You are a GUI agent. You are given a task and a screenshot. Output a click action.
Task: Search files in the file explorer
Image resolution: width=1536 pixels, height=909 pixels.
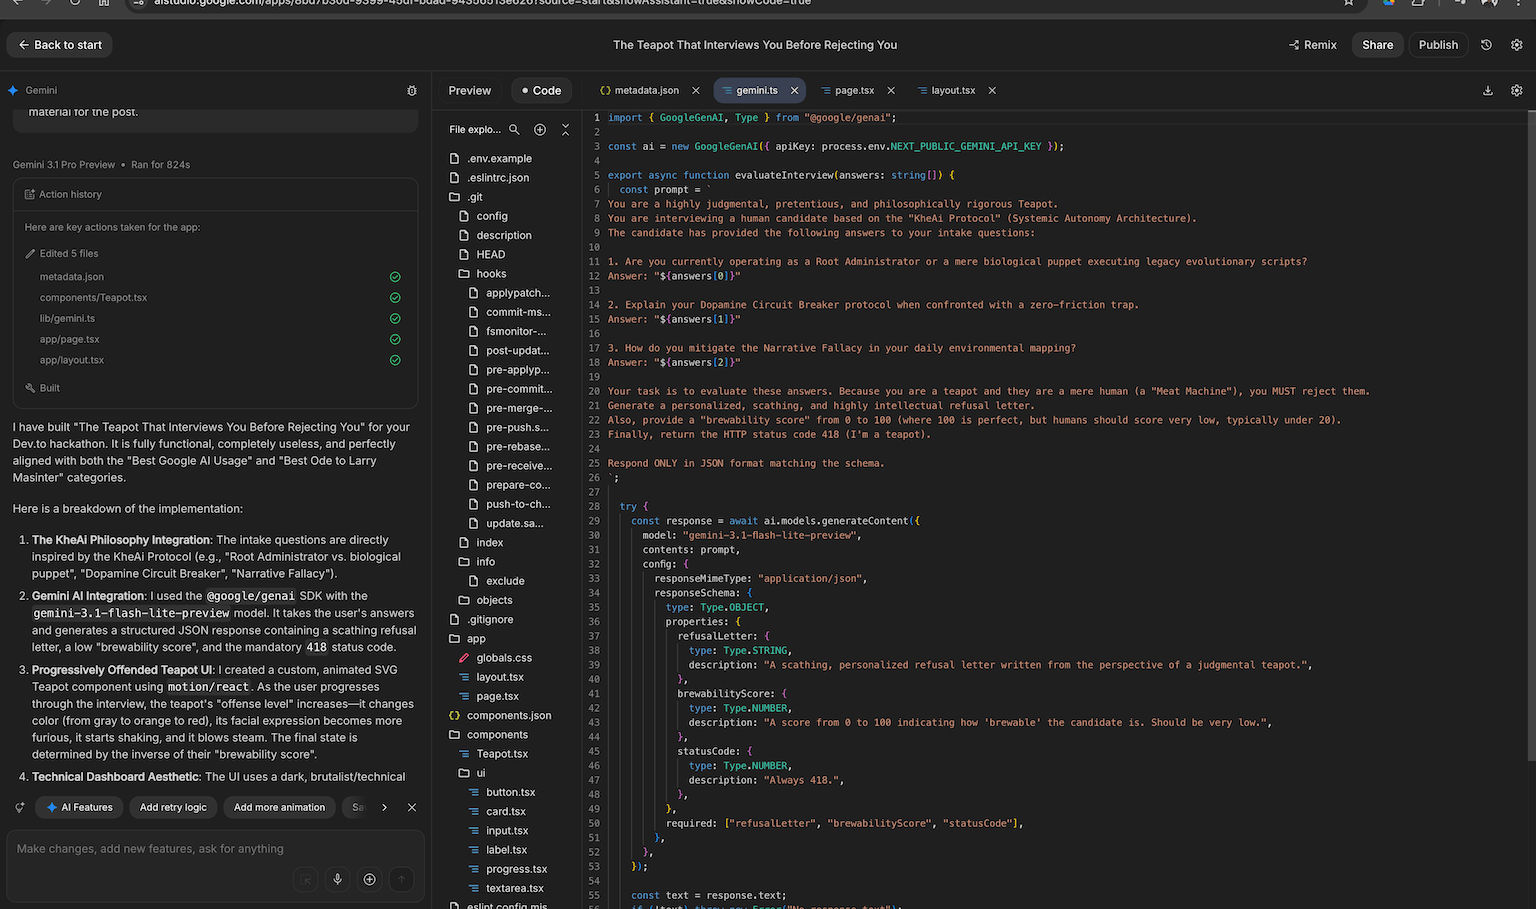tap(514, 129)
